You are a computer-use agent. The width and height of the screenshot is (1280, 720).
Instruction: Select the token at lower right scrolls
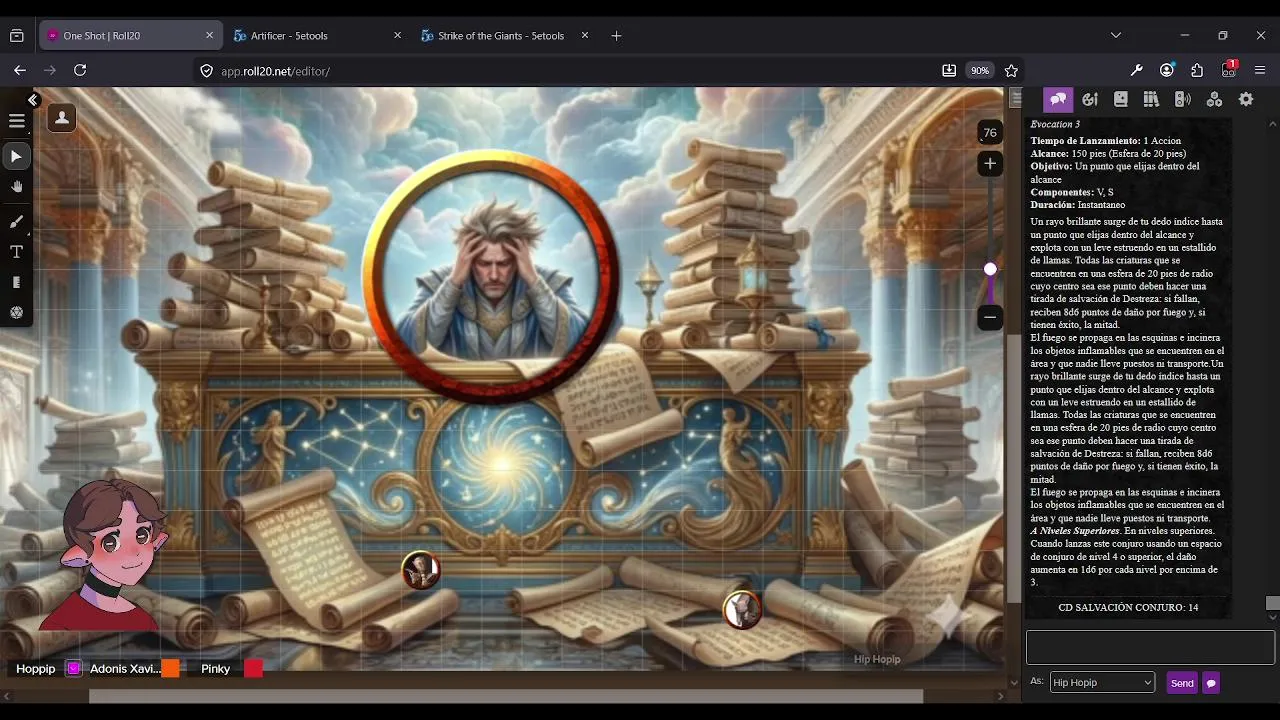click(x=742, y=609)
